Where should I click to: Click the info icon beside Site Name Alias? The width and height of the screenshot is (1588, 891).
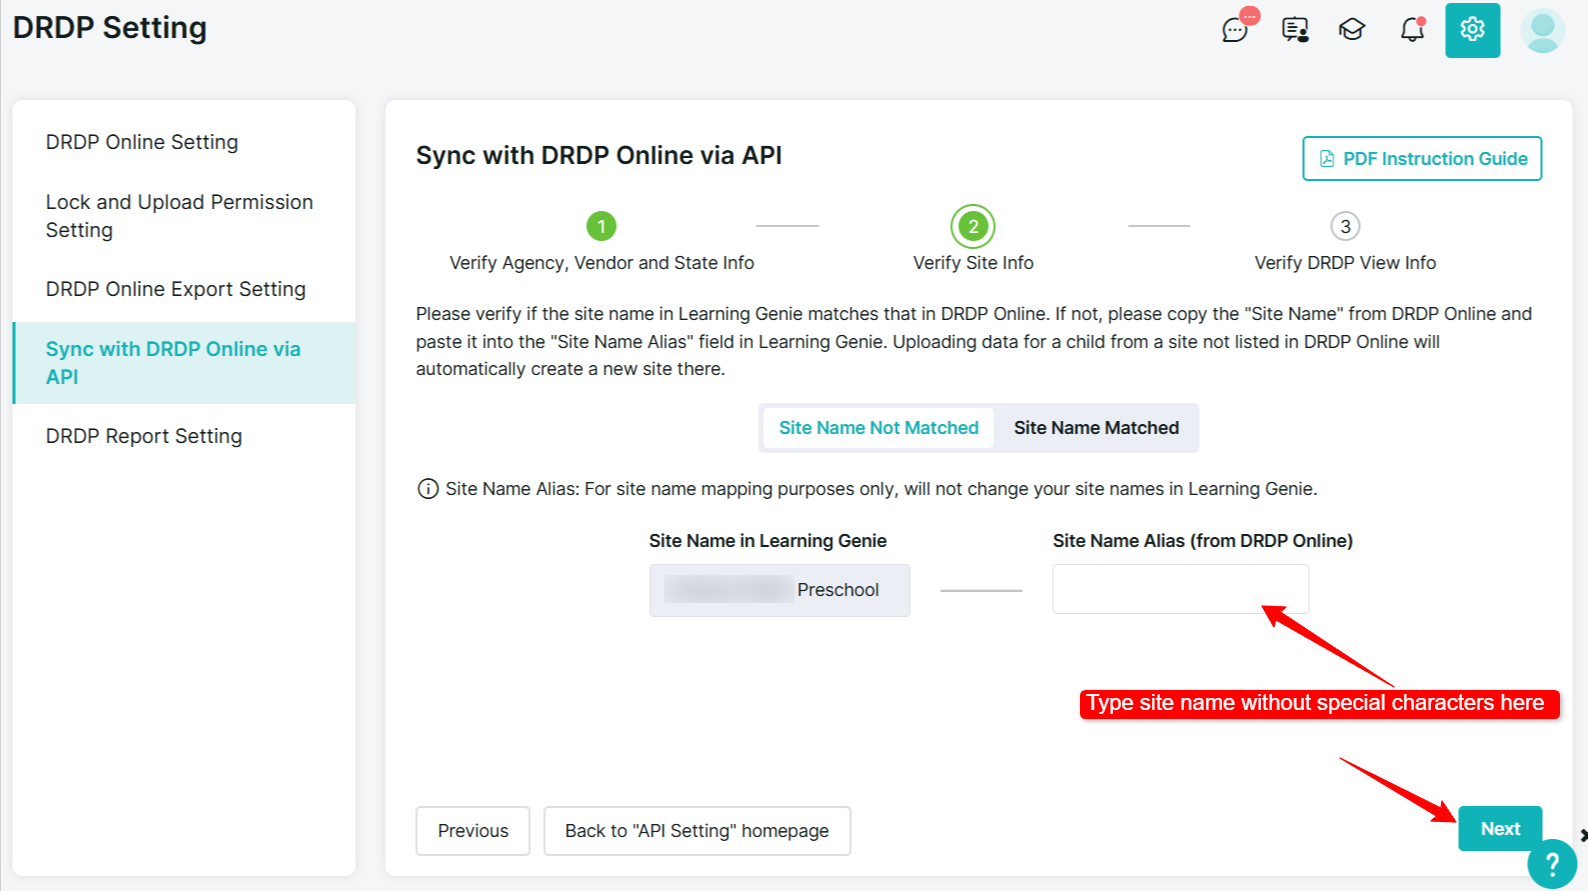pyautogui.click(x=428, y=489)
